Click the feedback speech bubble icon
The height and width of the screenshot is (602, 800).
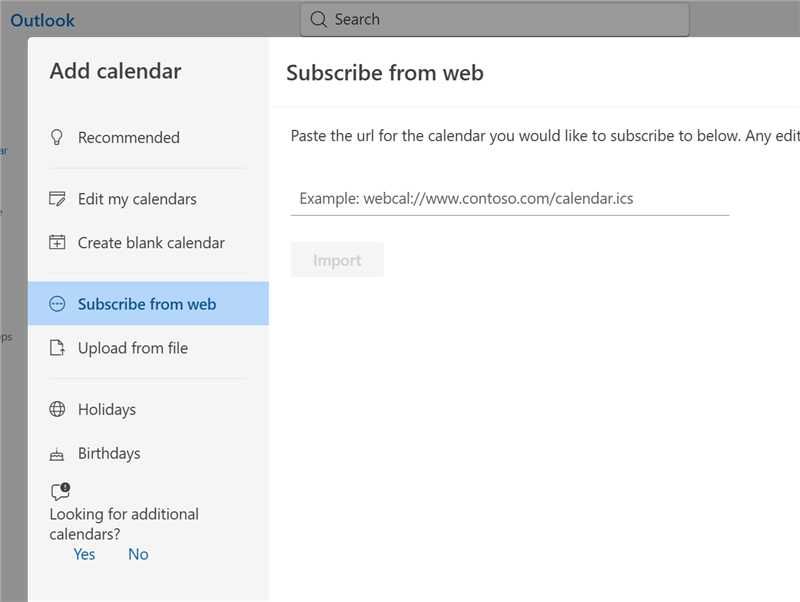(60, 492)
